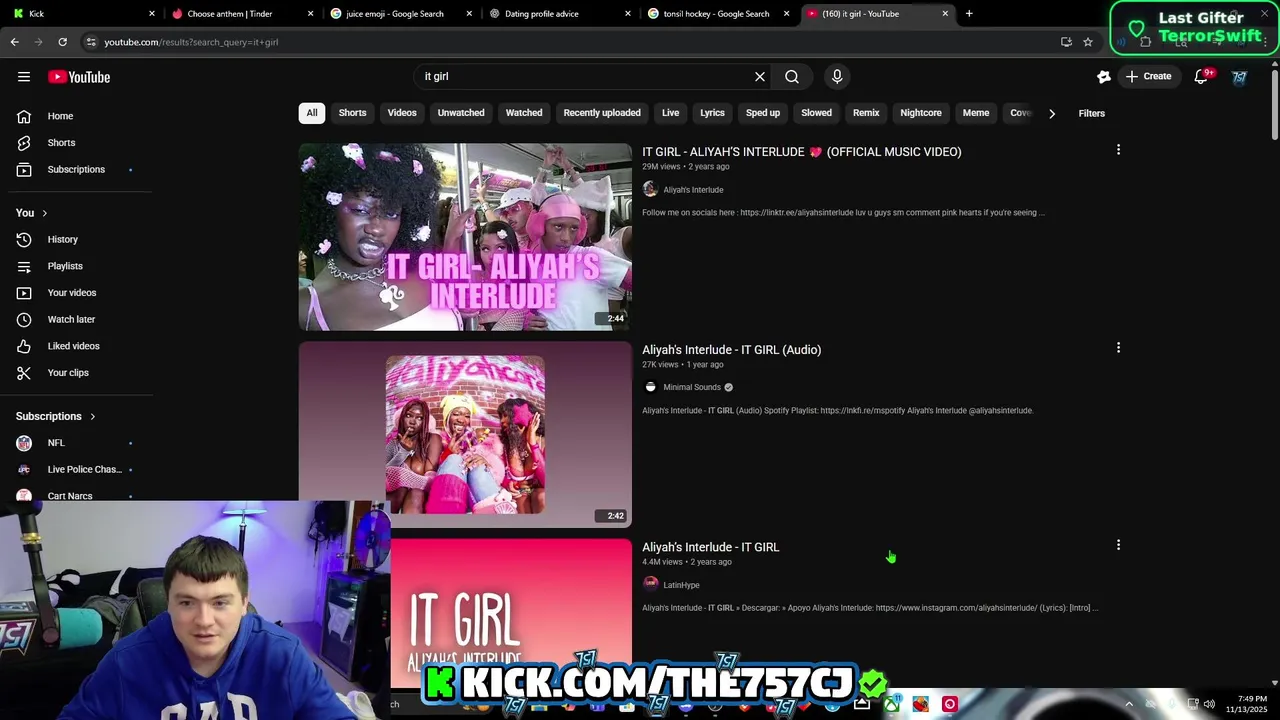
Task: Expand the Subscriptions section heading
Action: point(56,416)
